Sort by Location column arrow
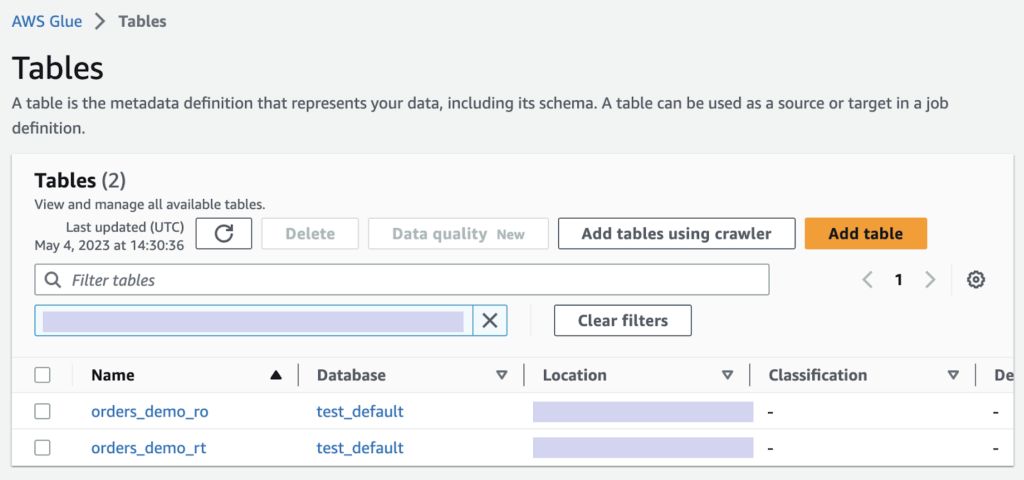 coord(728,375)
